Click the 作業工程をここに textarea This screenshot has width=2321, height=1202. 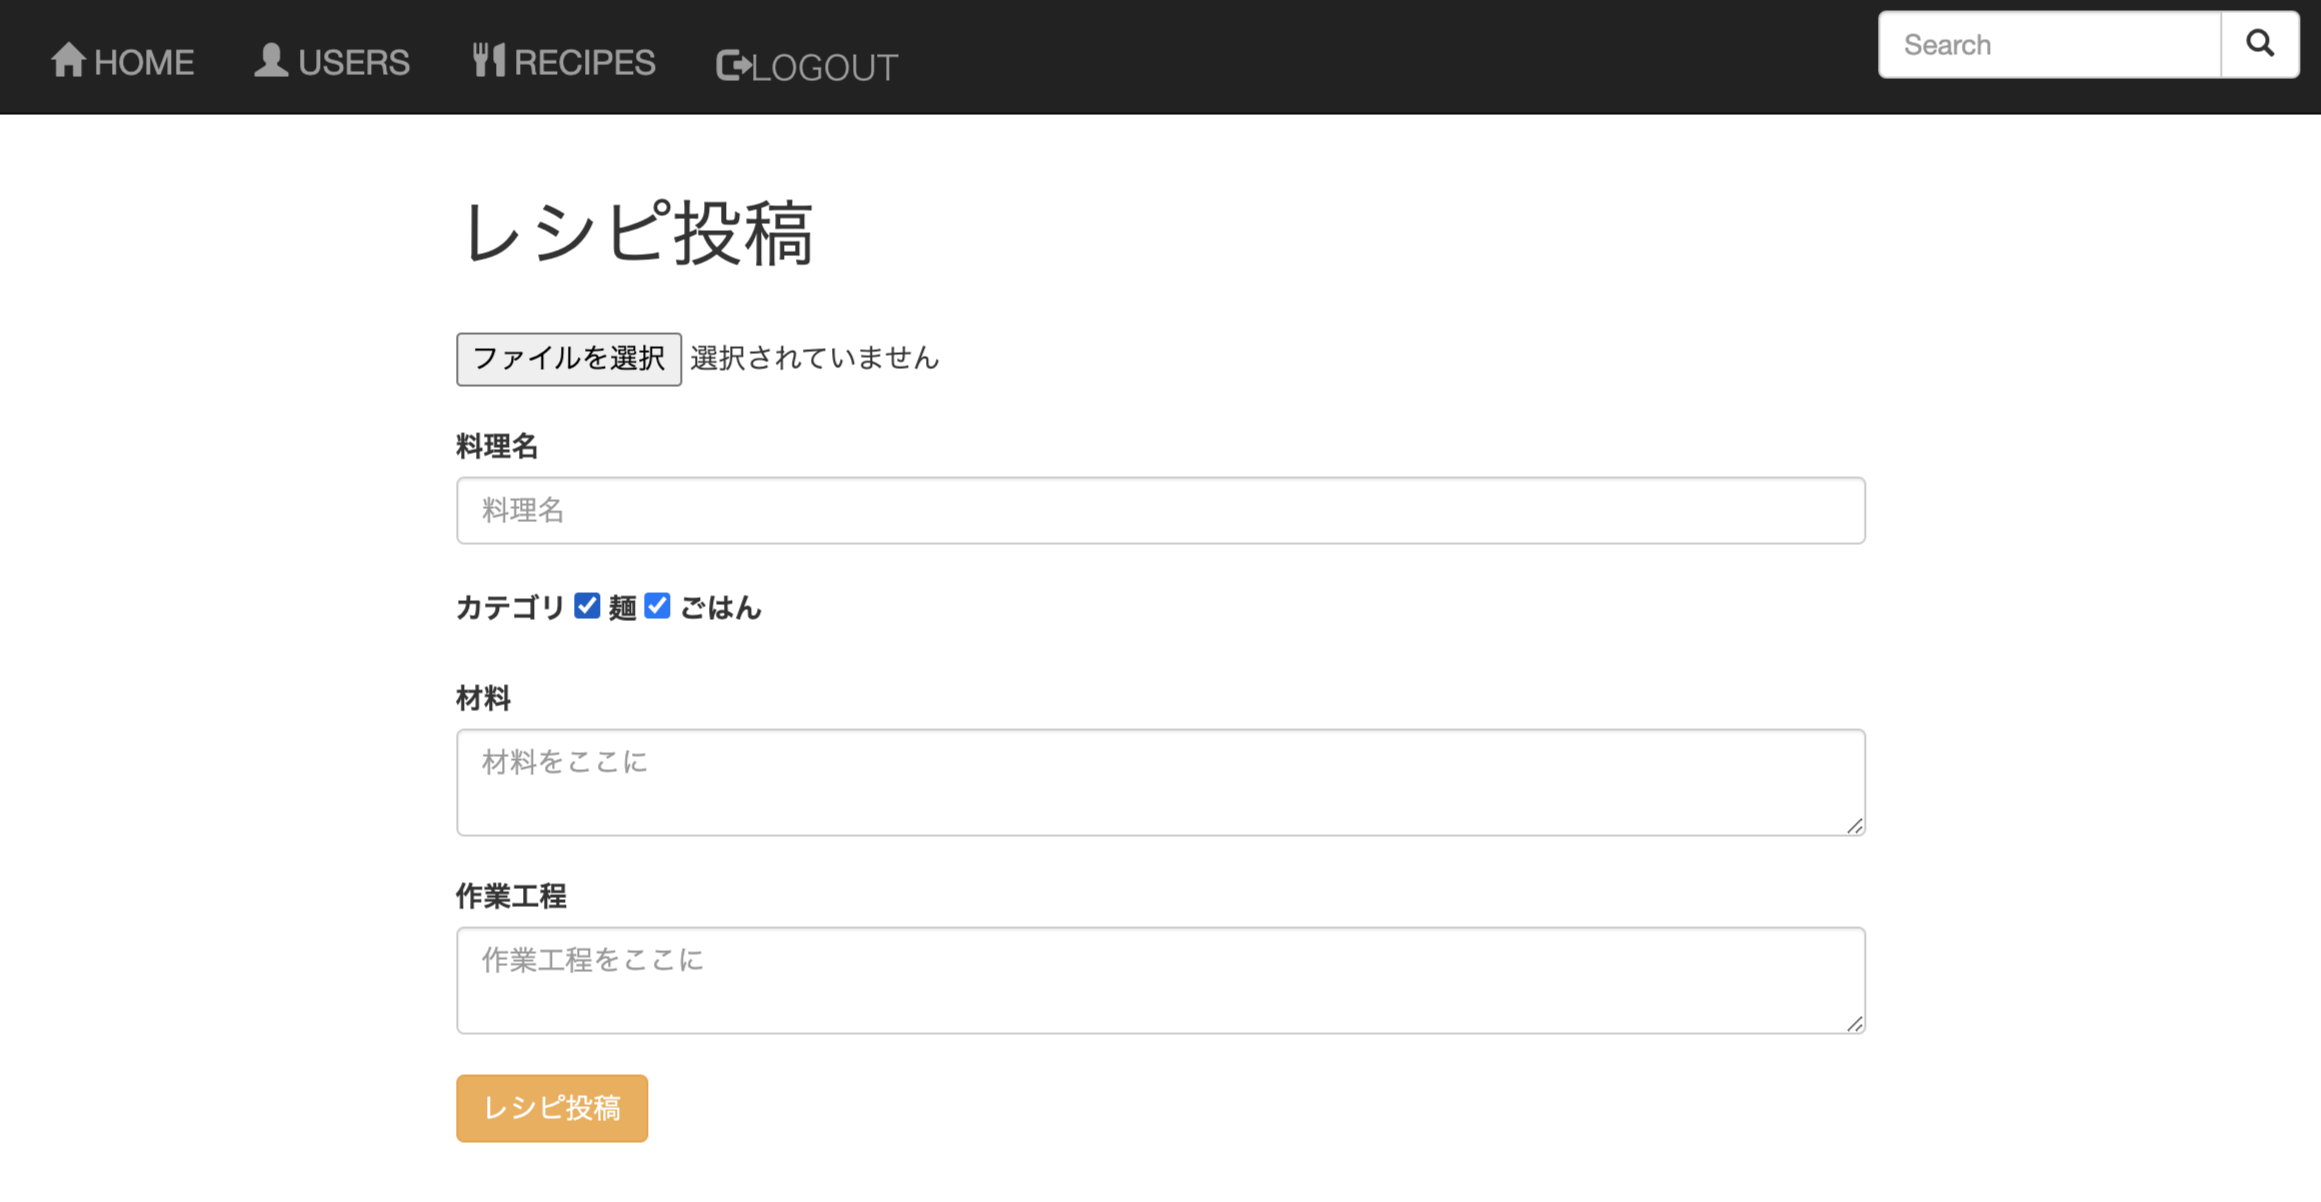tap(1160, 978)
